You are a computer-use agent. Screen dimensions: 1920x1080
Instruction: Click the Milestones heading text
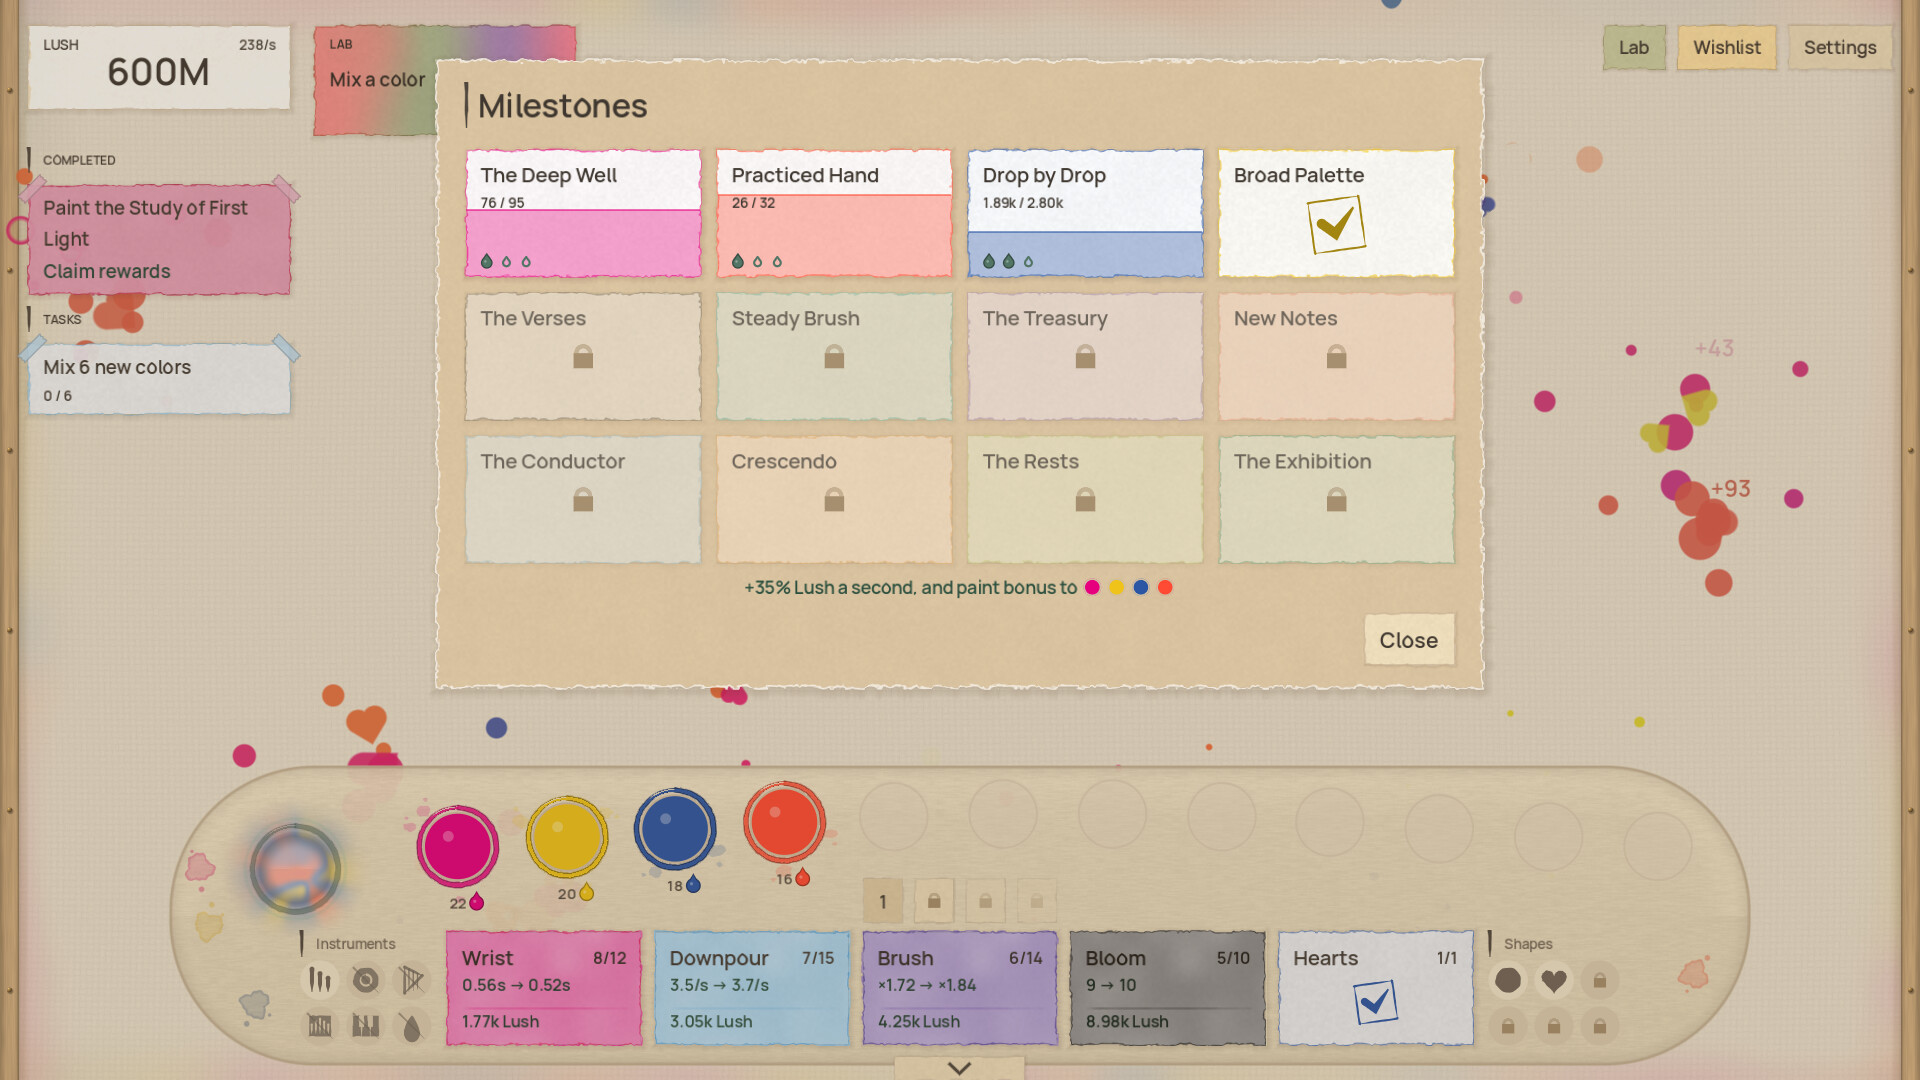(x=562, y=106)
